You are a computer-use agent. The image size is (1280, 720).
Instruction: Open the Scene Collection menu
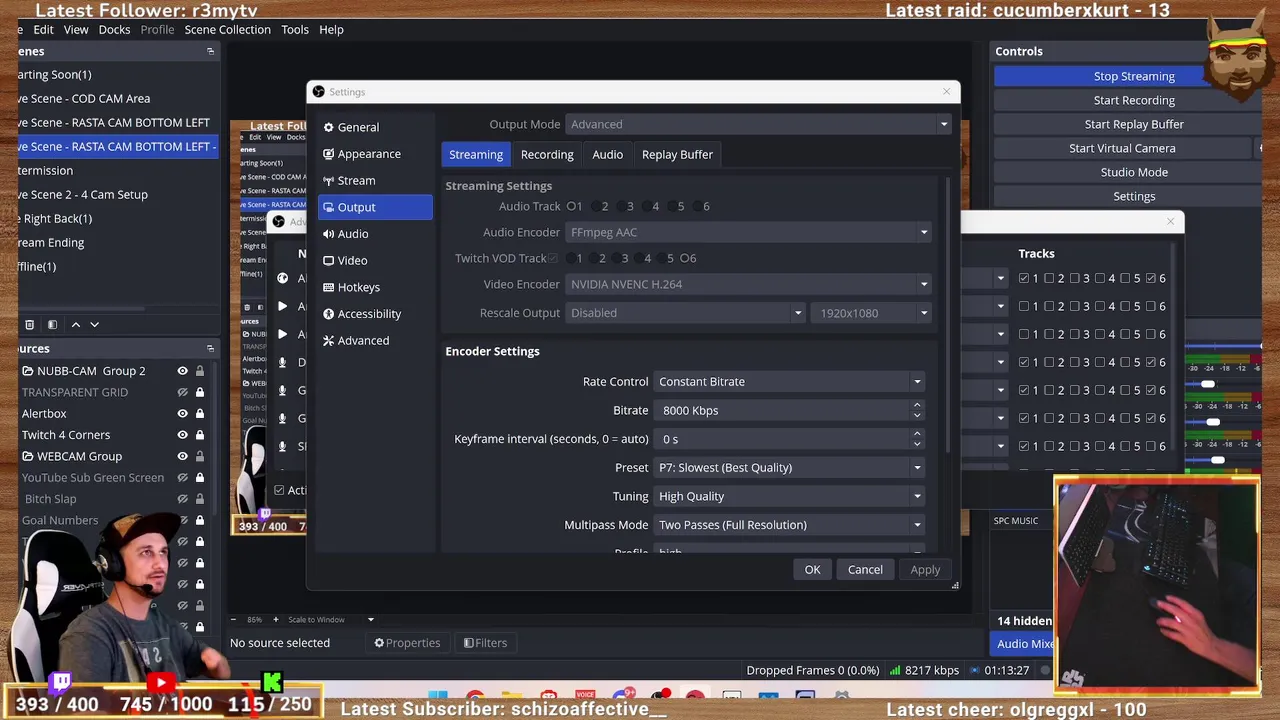pyautogui.click(x=227, y=30)
